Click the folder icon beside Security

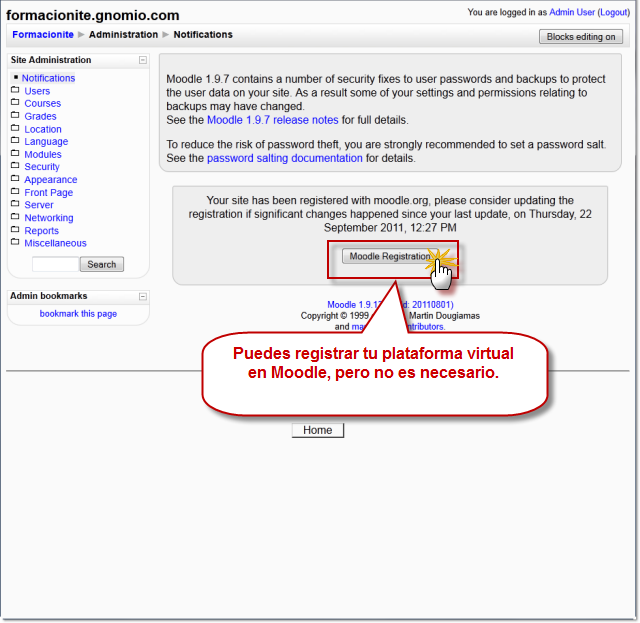point(15,167)
